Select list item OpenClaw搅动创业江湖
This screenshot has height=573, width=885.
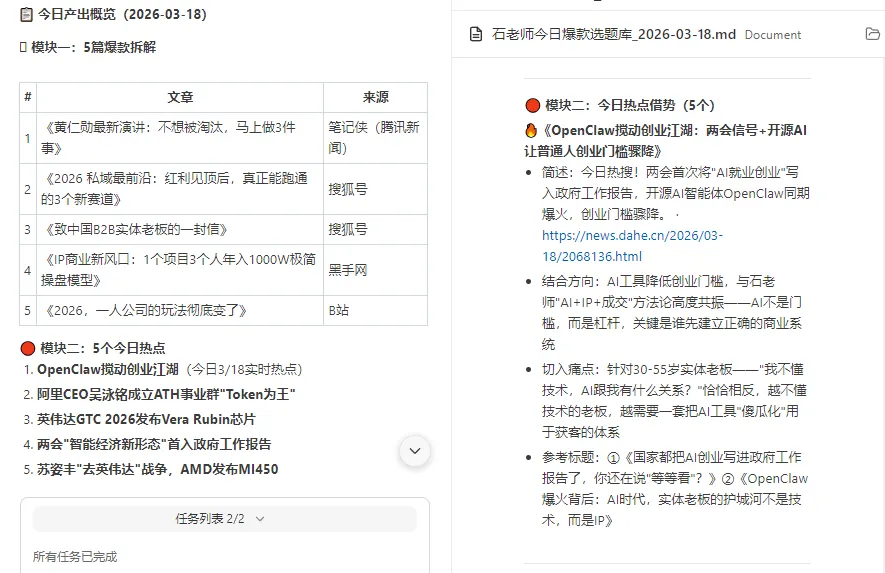170,370
